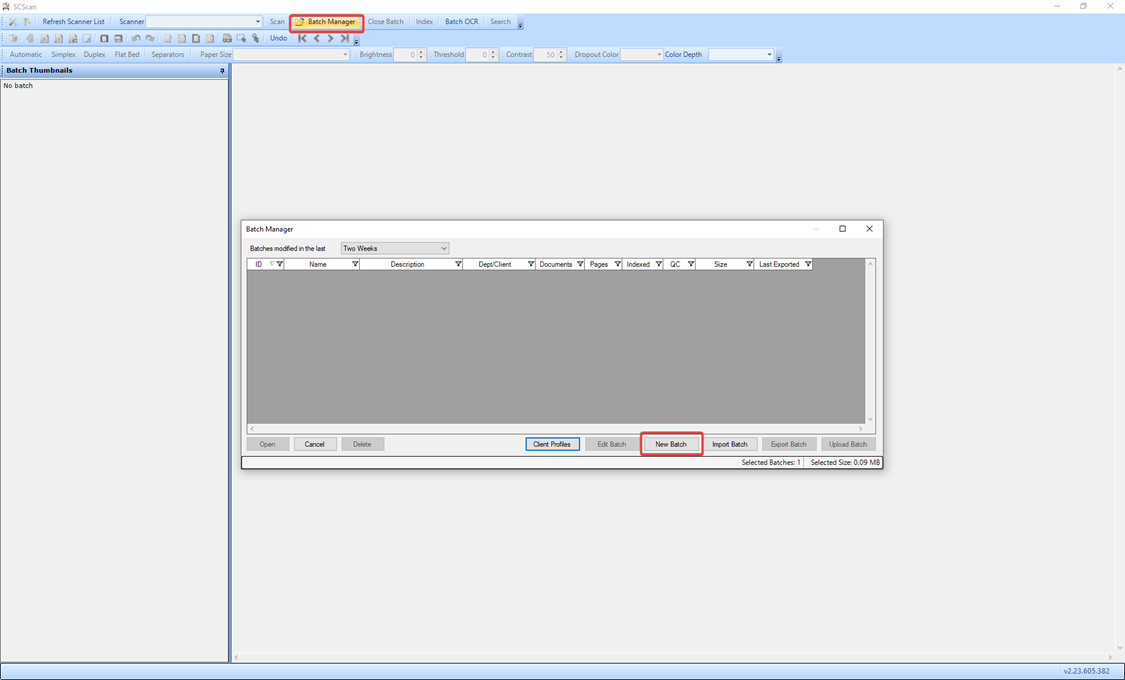
Task: Go to first page navigation arrow
Action: [303, 39]
